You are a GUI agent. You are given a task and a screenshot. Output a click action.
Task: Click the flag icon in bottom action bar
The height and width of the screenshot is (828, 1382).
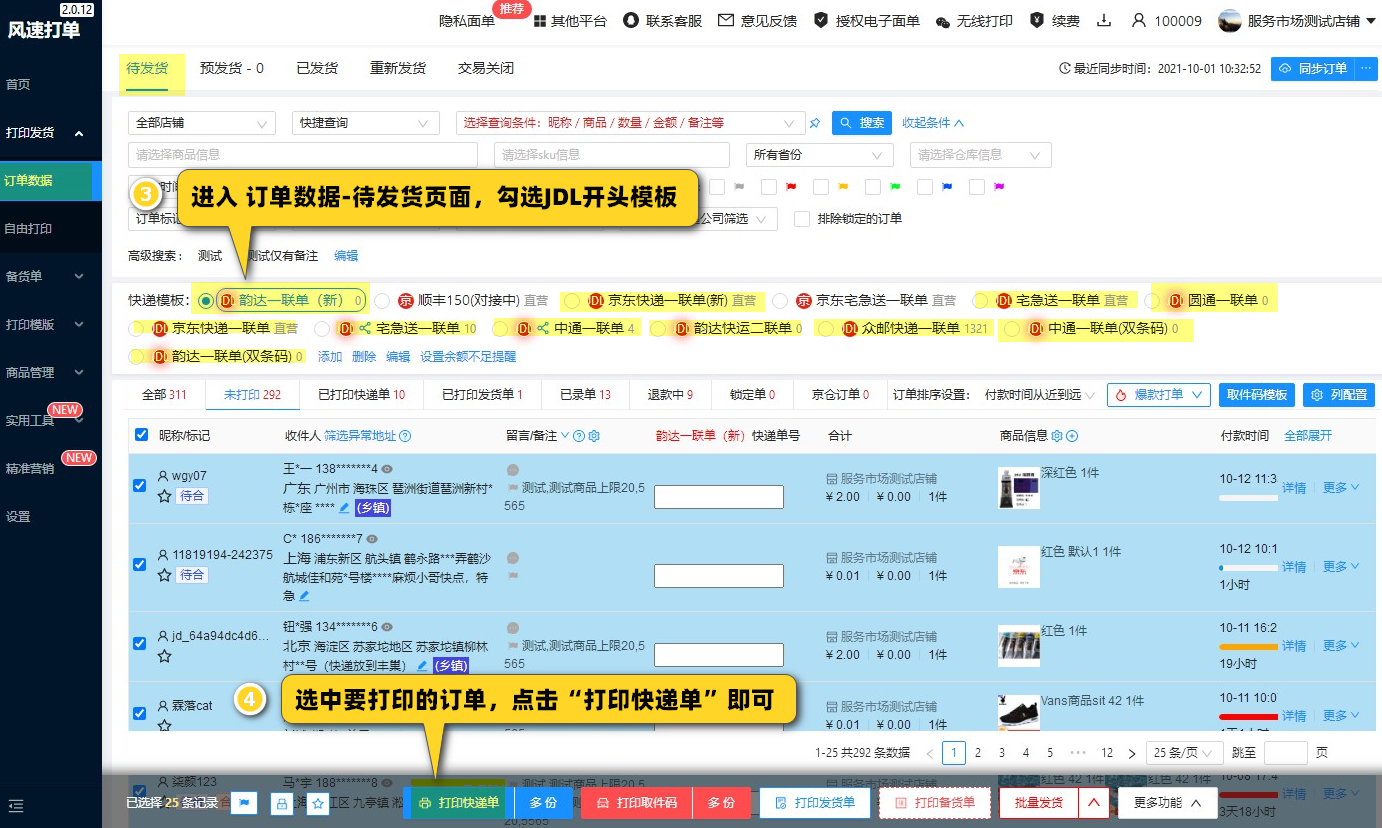point(244,803)
